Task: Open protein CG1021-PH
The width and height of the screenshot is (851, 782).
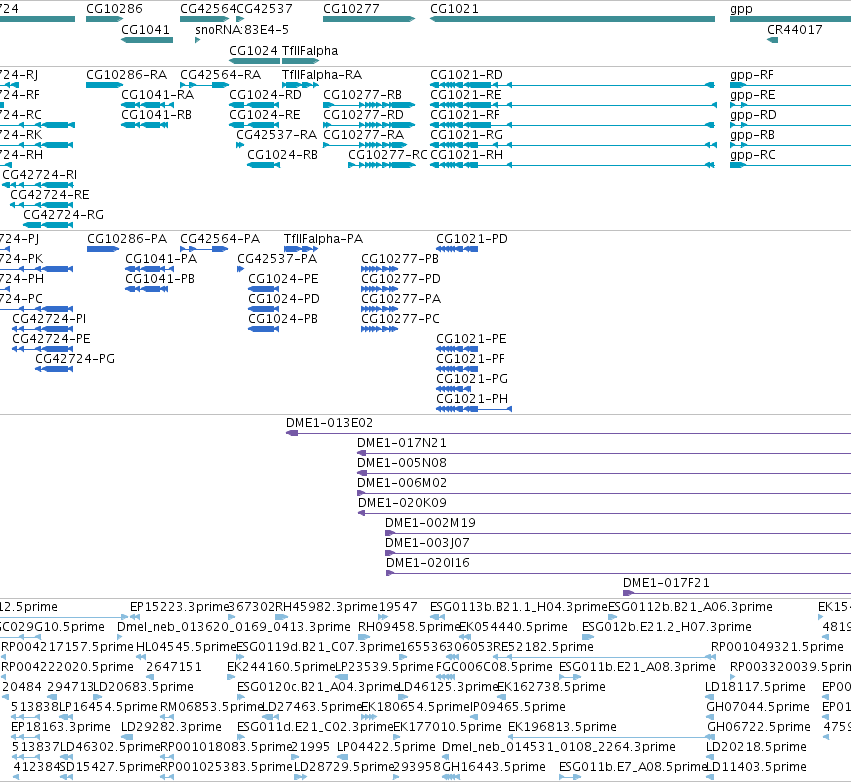Action: coord(472,399)
